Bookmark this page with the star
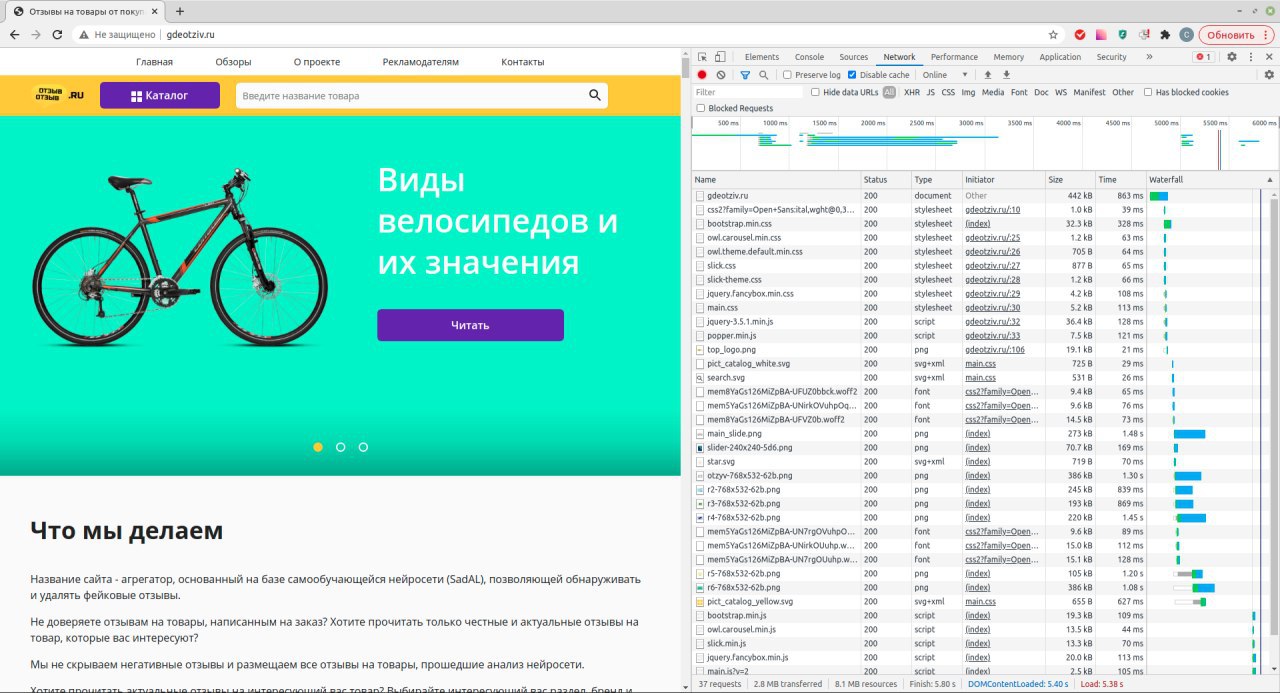 pos(1053,34)
